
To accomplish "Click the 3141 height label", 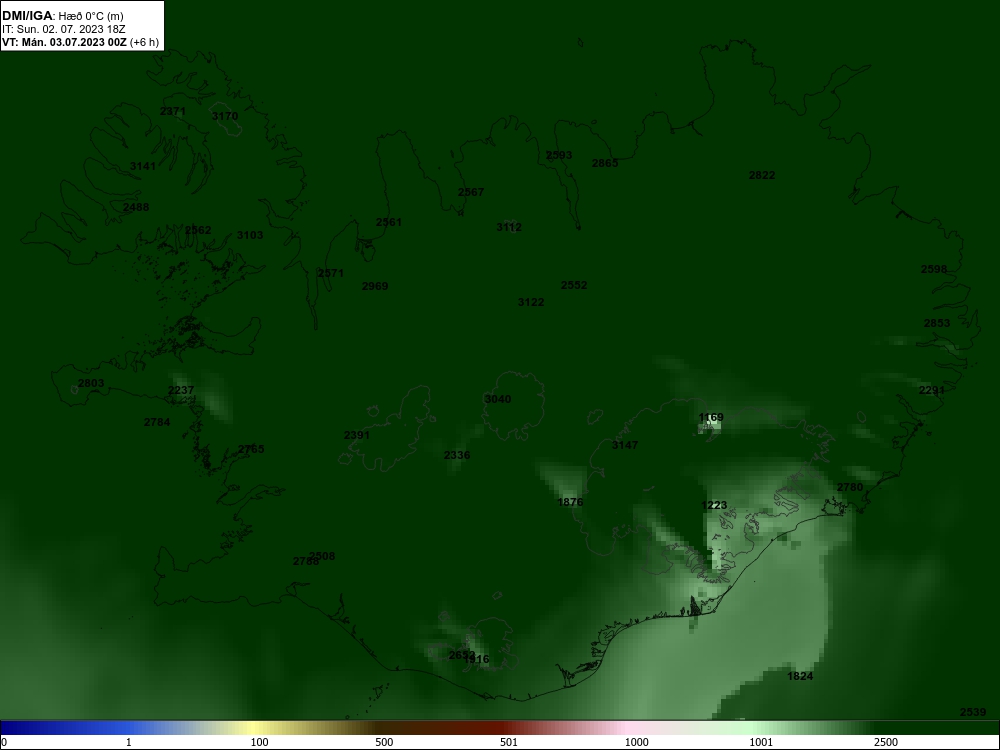I will pyautogui.click(x=143, y=166).
